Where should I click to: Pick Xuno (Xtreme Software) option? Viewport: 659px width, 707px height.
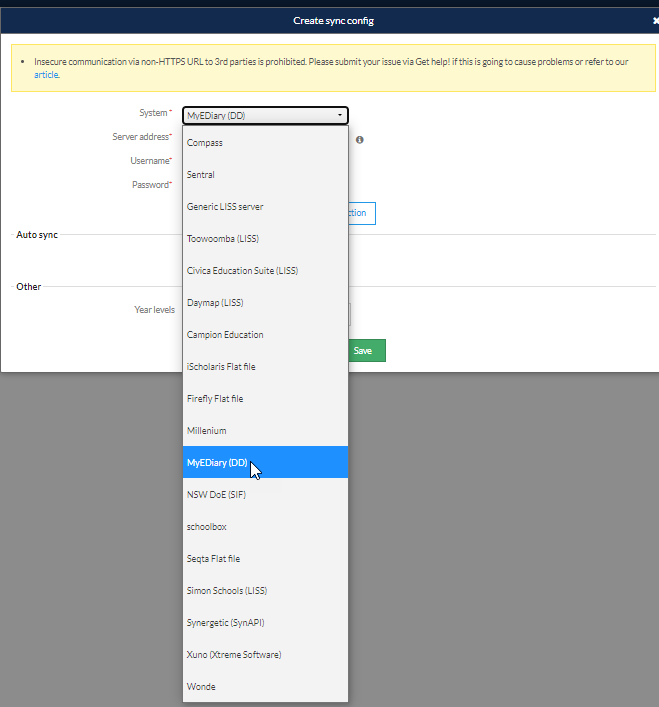(x=265, y=655)
